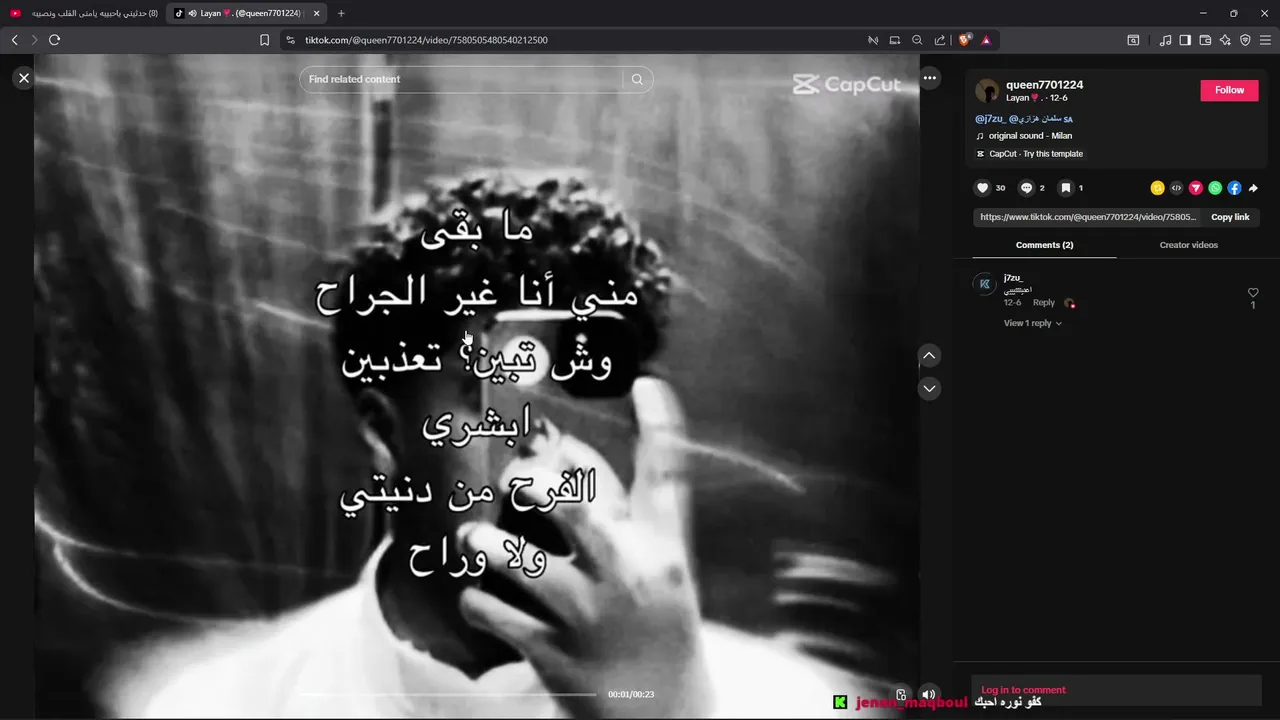1280x720 pixels.
Task: Click the zoom-out magnifier in address bar
Action: (917, 40)
